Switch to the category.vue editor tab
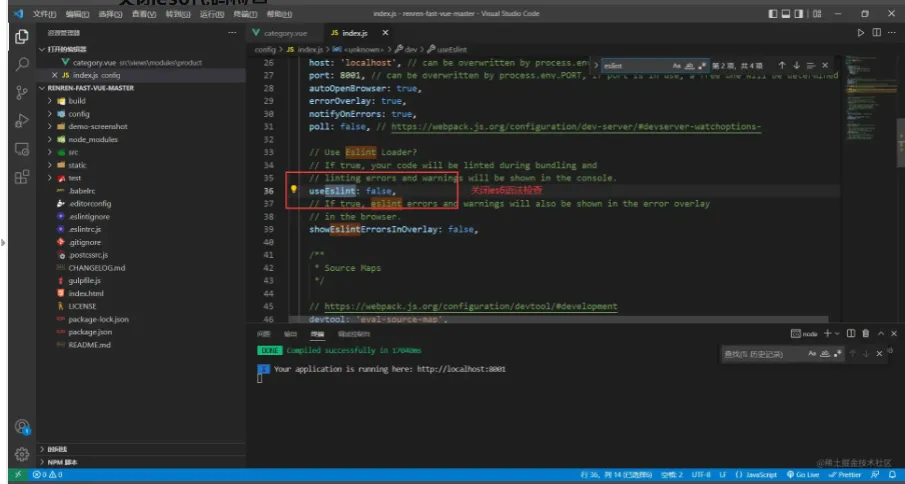The width and height of the screenshot is (905, 484). [284, 33]
